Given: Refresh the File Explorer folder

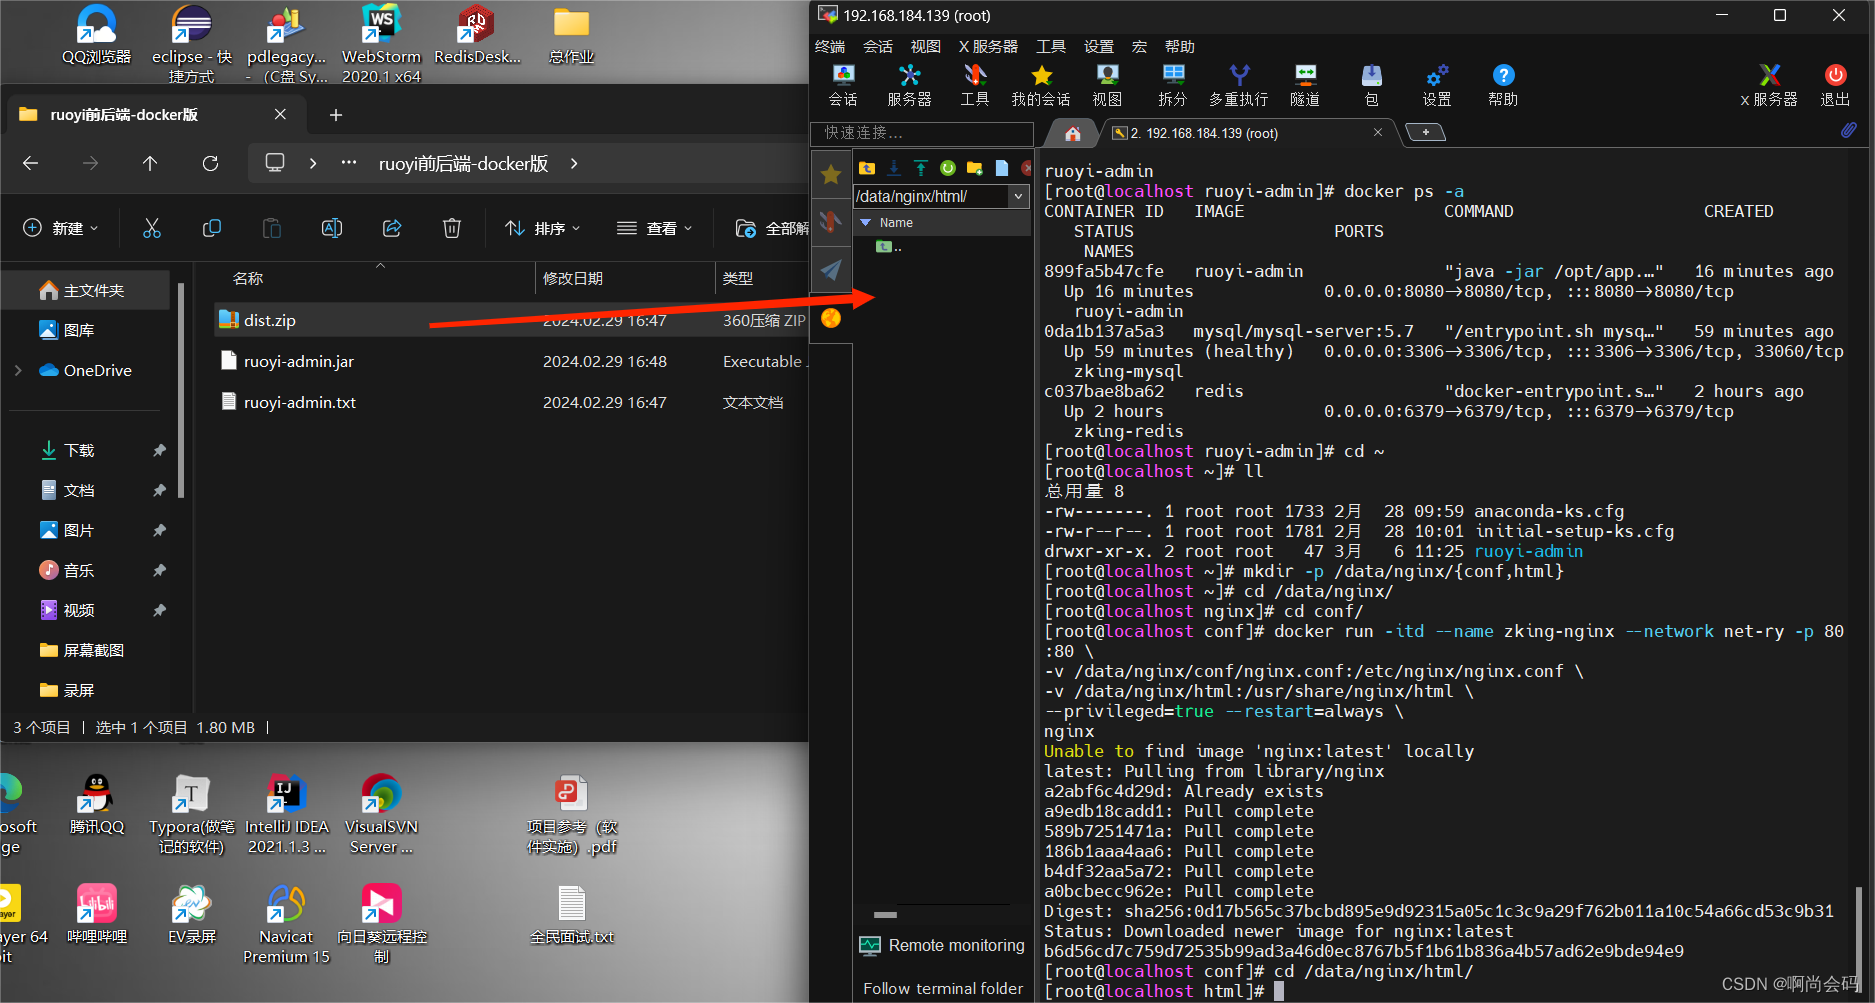Looking at the screenshot, I should click(x=210, y=163).
